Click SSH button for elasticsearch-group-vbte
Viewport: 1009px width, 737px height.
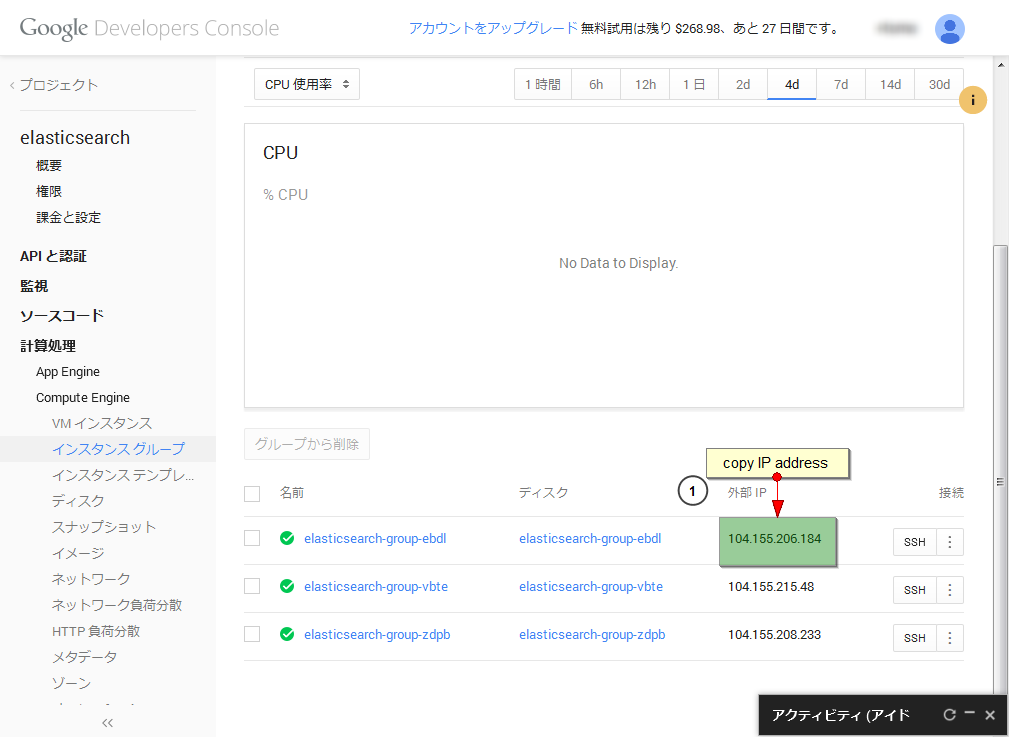[x=914, y=590]
